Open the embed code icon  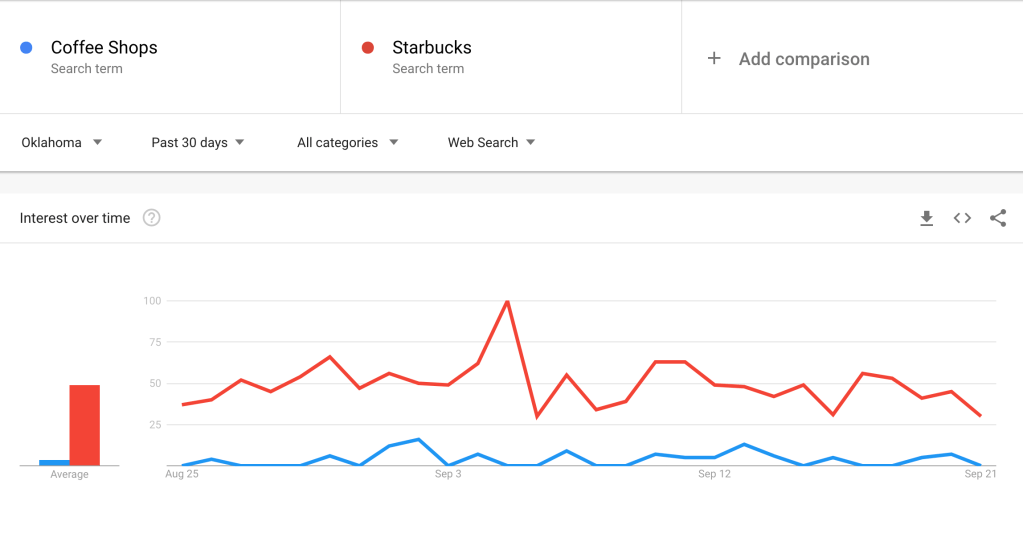point(962,218)
